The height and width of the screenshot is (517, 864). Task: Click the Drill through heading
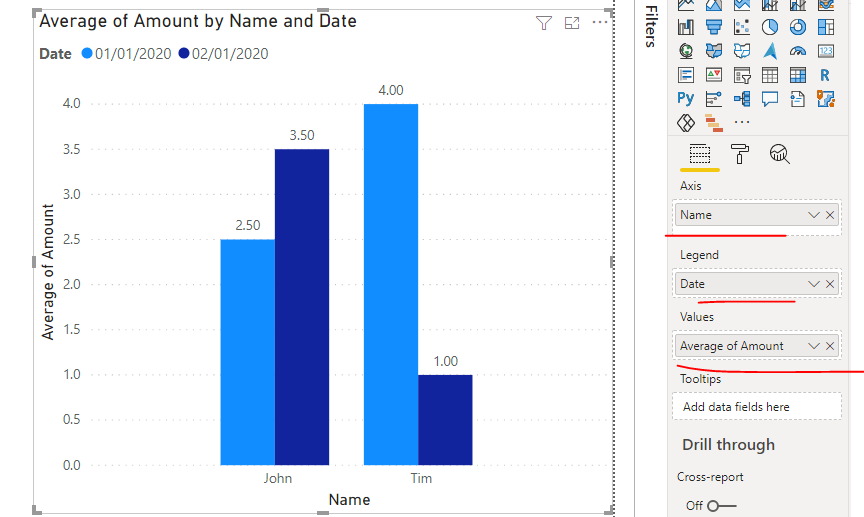728,445
